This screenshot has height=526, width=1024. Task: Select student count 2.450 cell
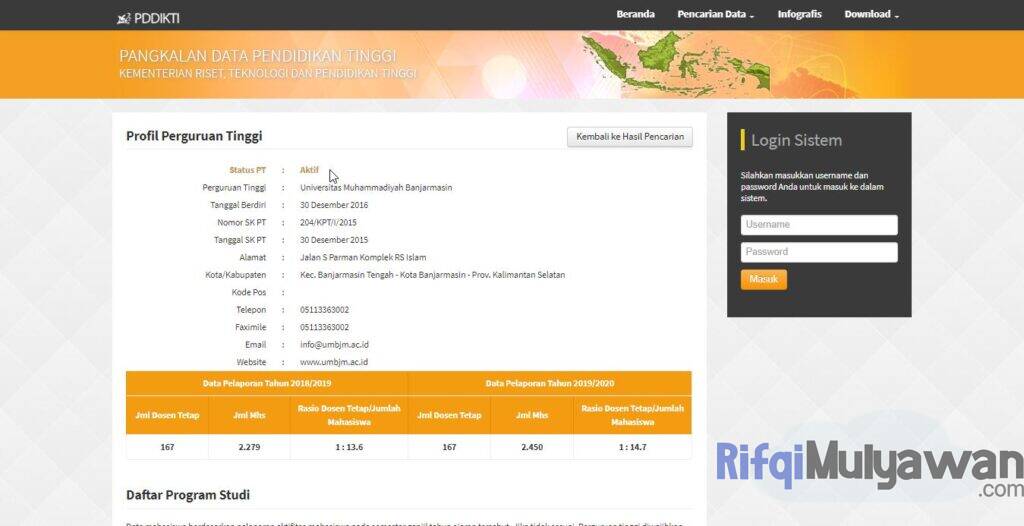[532, 448]
